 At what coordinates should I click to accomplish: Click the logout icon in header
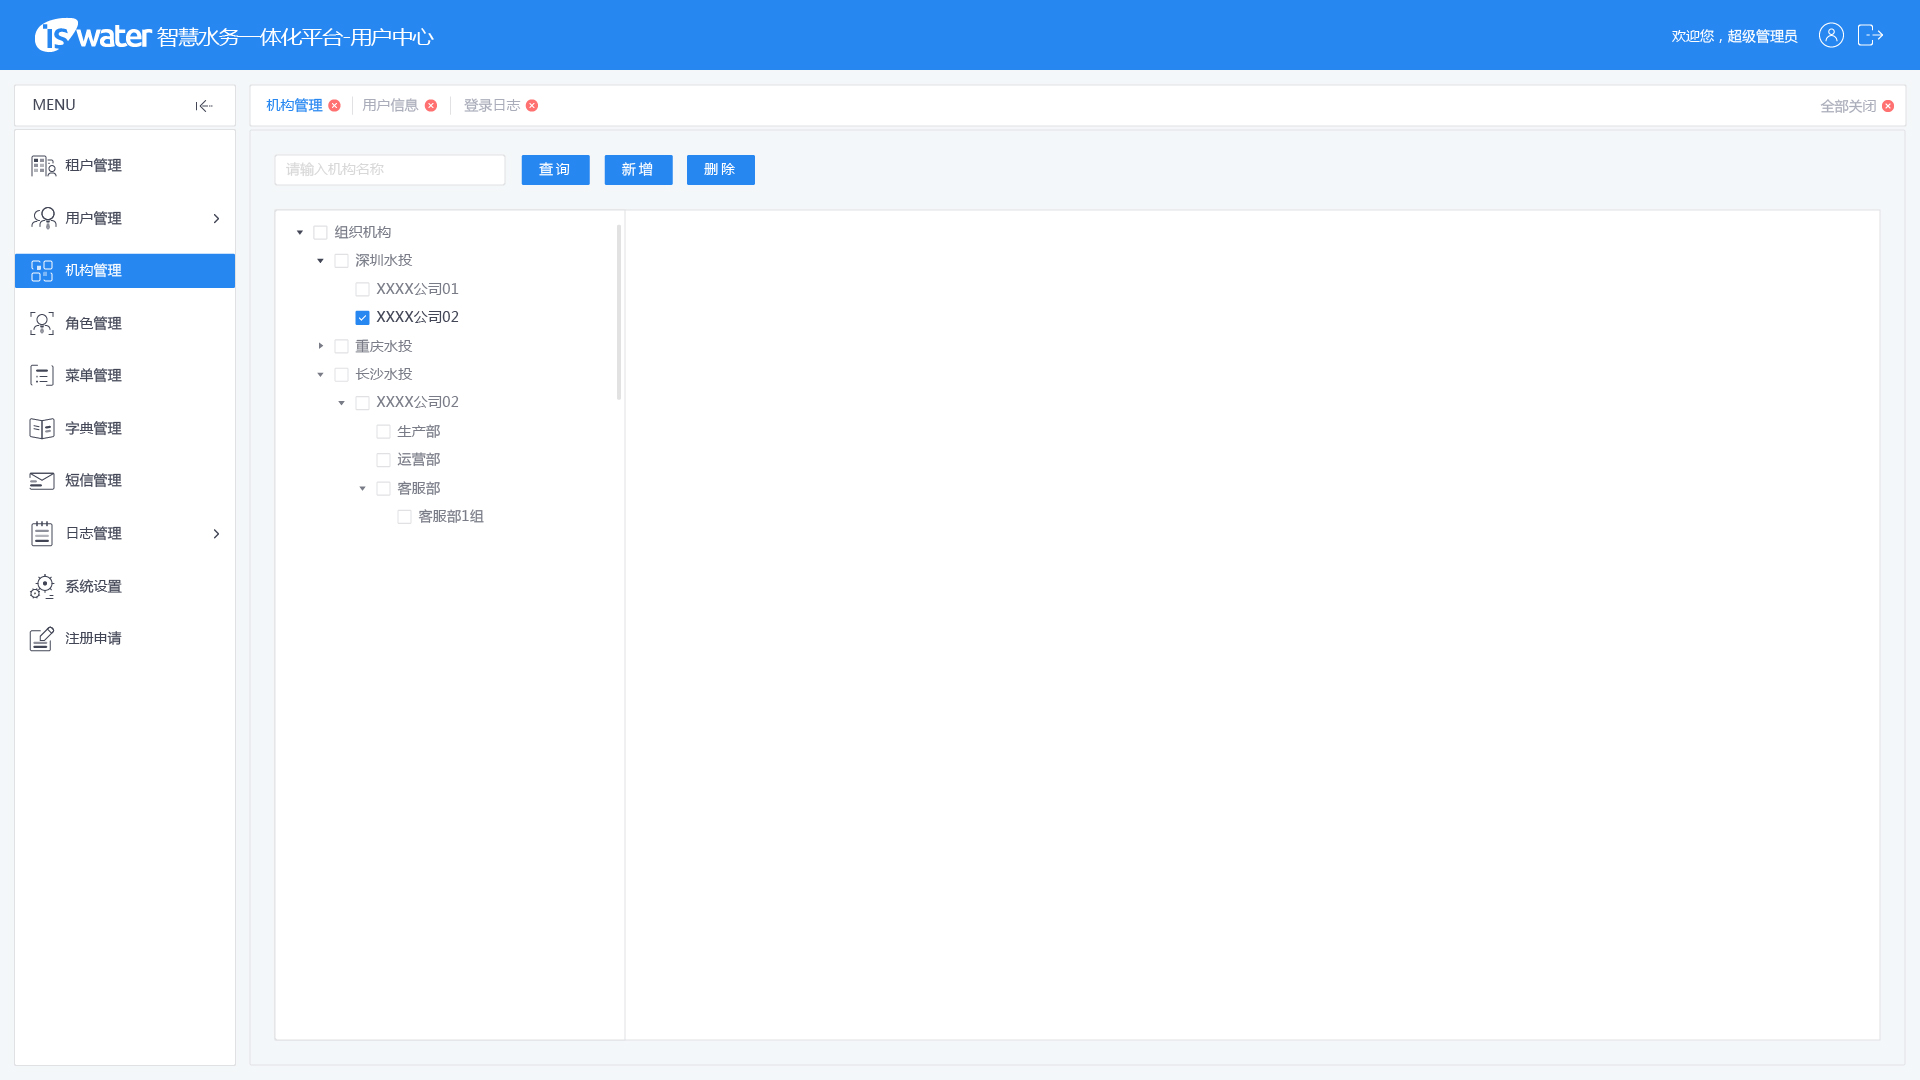1870,36
